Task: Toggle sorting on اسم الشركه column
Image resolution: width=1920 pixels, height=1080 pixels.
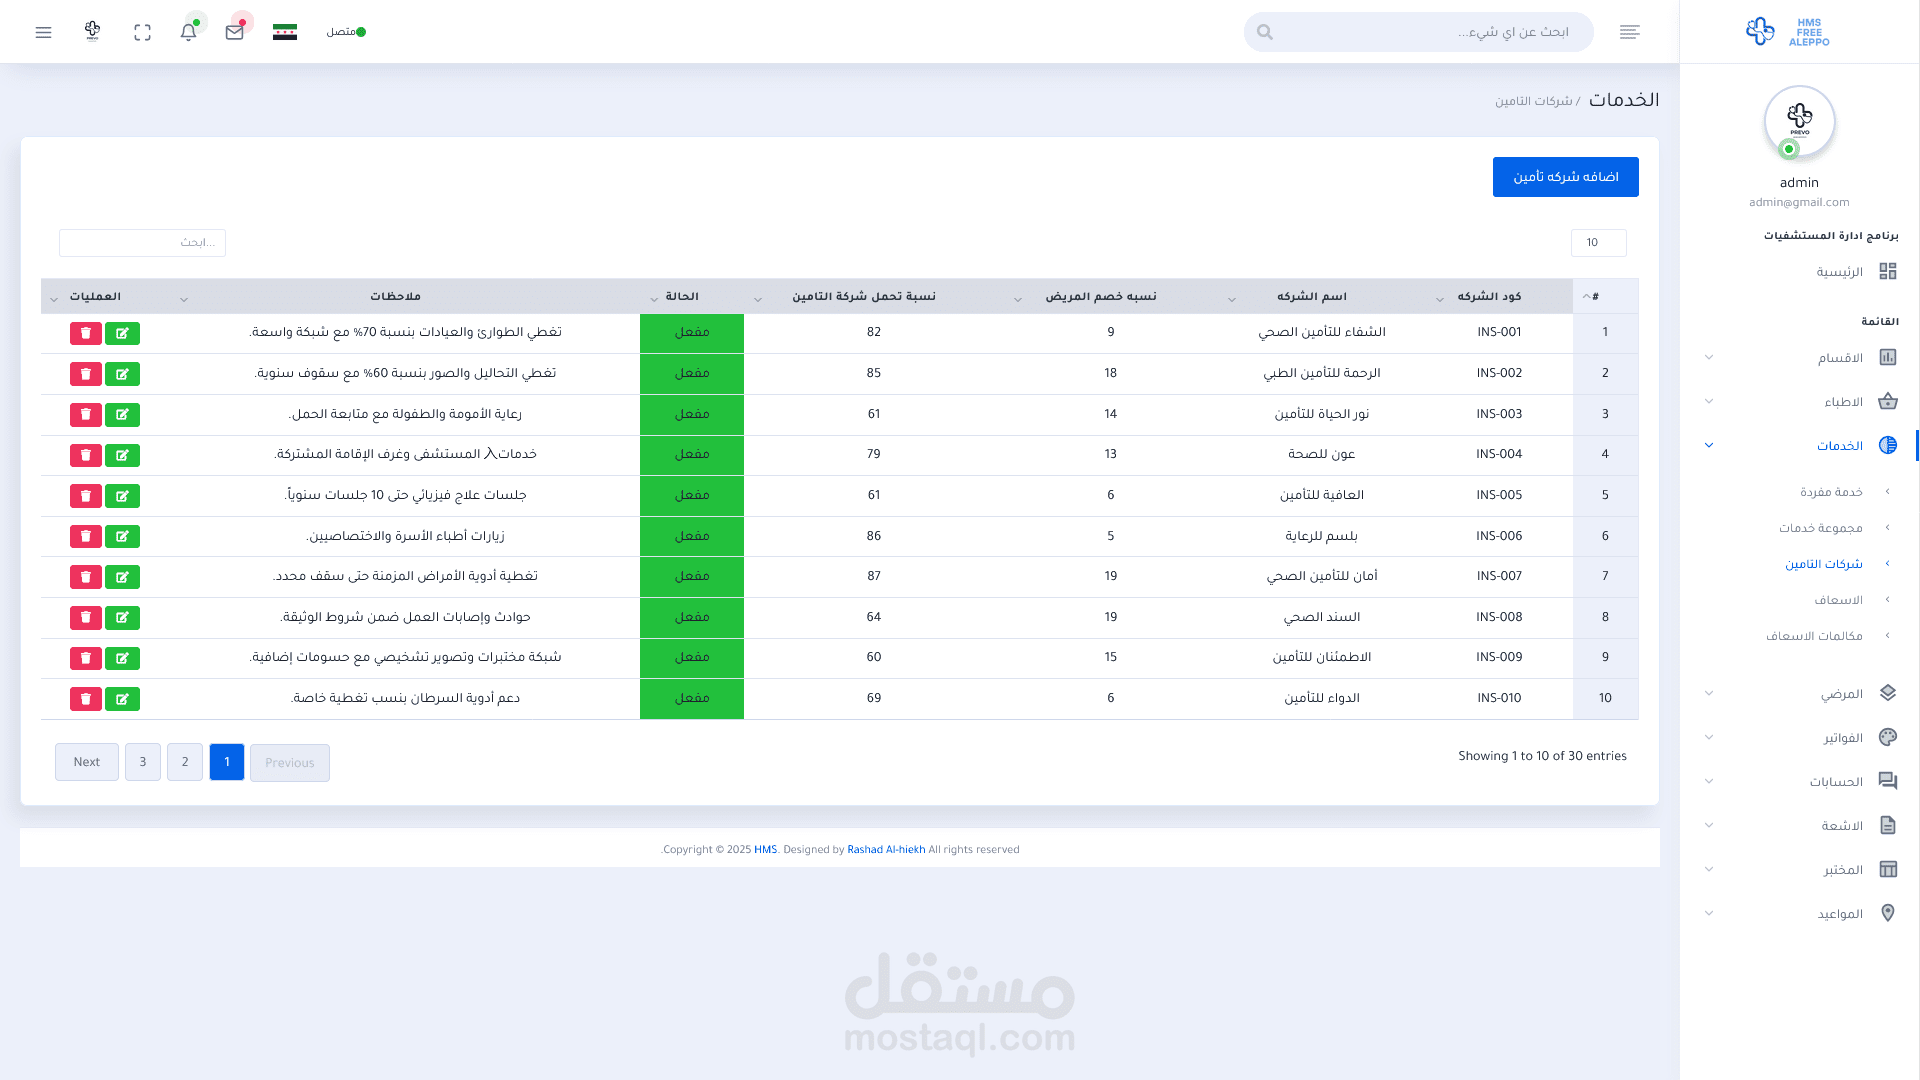Action: pyautogui.click(x=1311, y=296)
